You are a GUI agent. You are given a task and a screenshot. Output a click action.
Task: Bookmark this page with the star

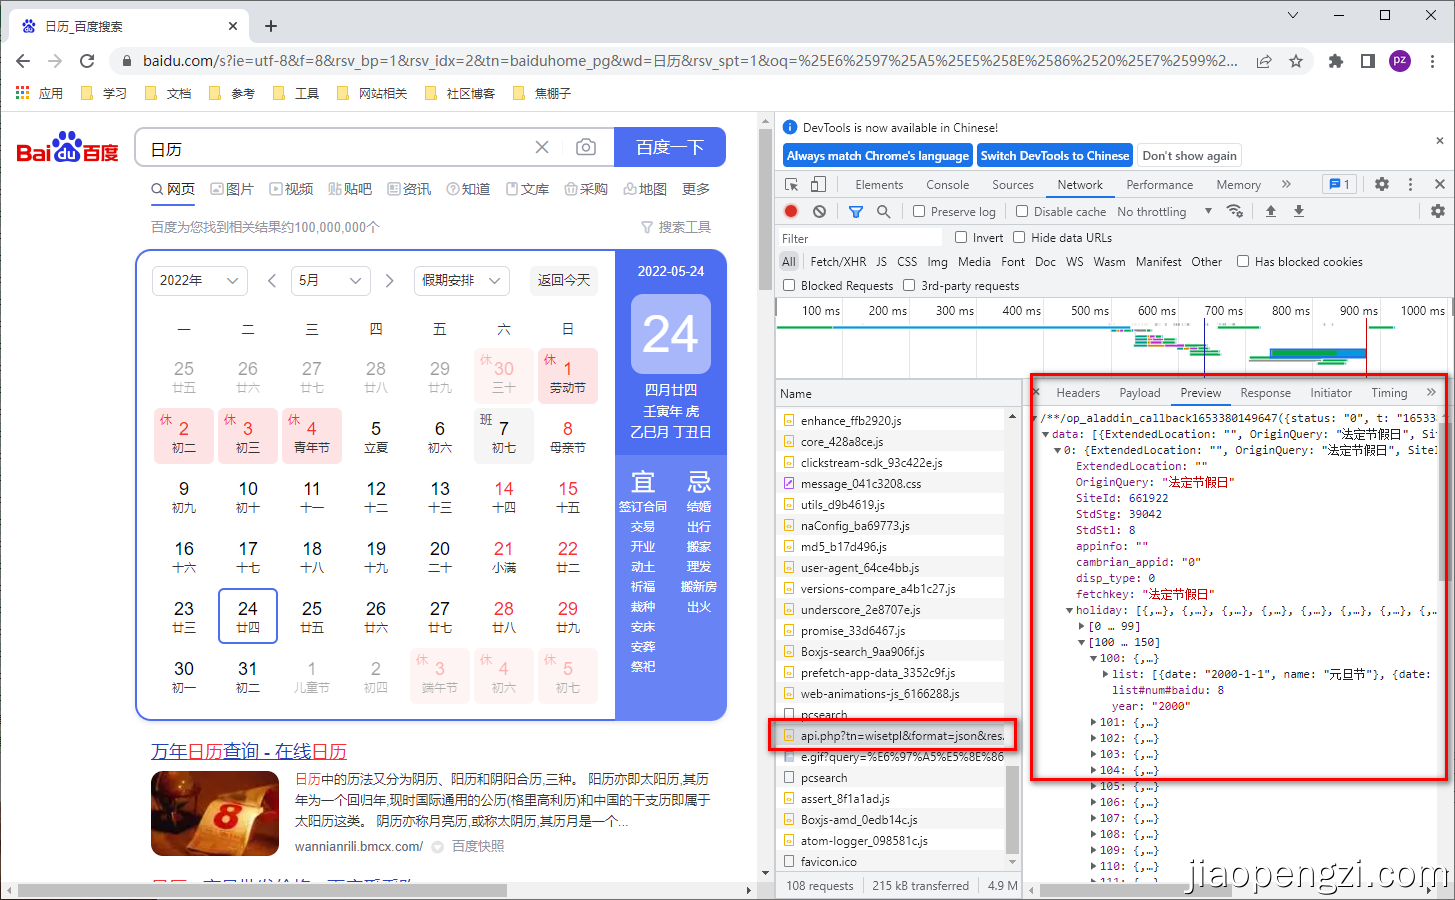pyautogui.click(x=1296, y=61)
